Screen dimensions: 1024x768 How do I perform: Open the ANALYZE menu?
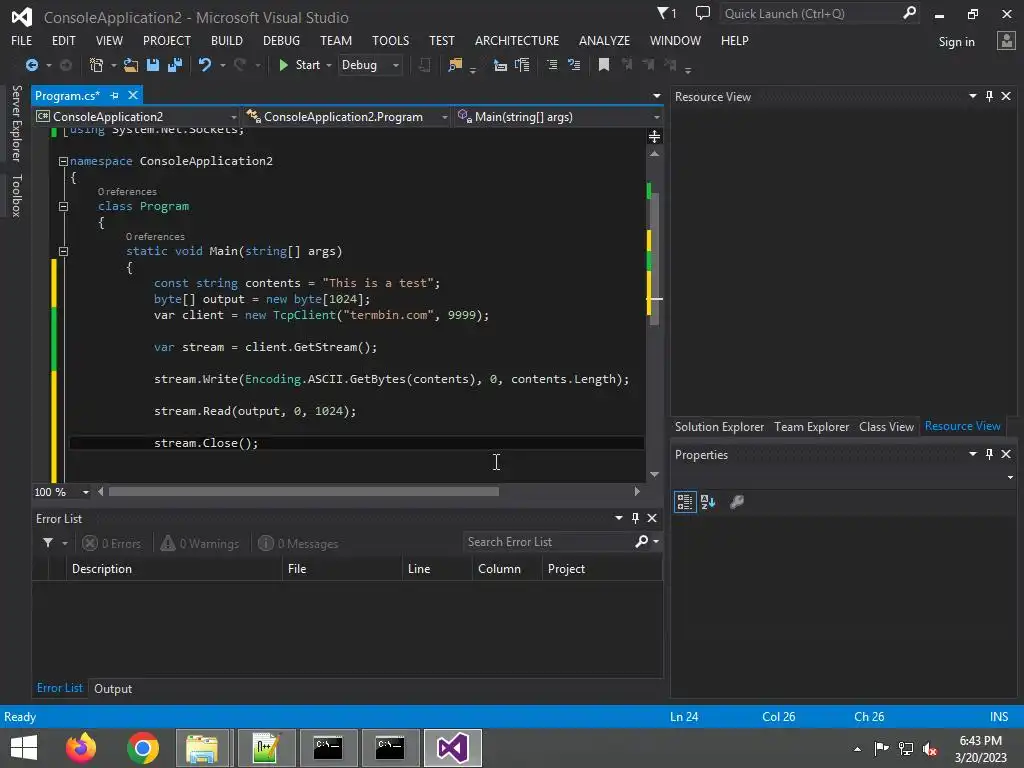pyautogui.click(x=604, y=40)
